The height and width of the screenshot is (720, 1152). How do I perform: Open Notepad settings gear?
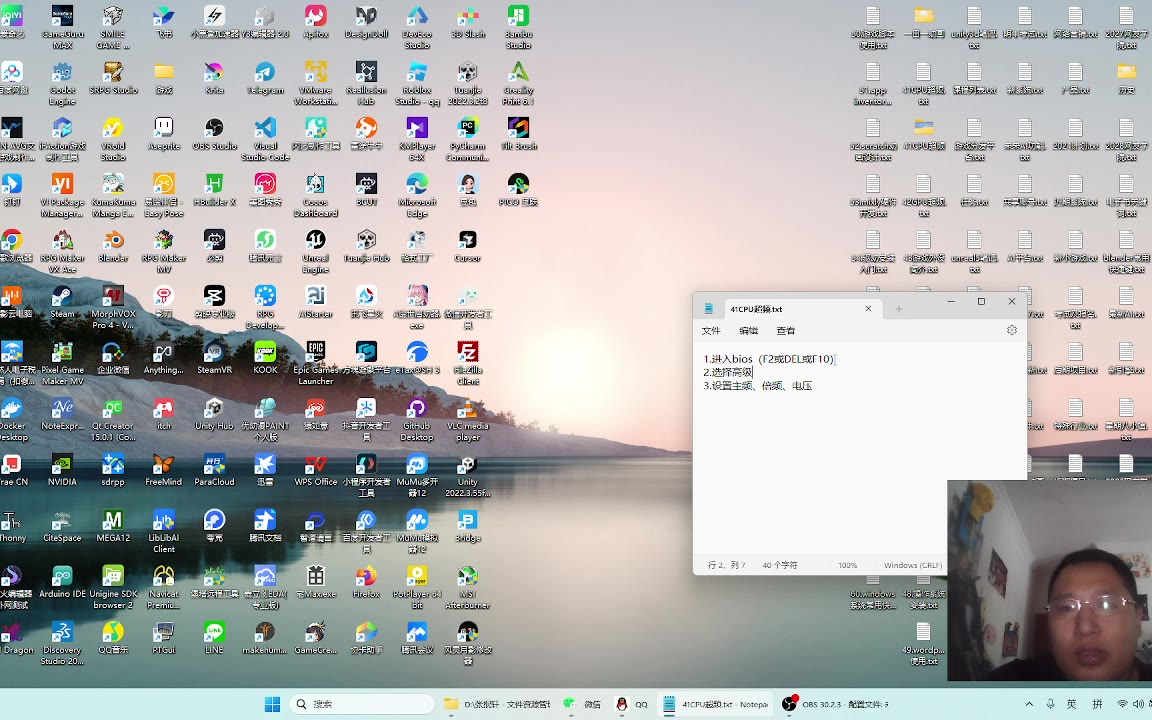click(x=1012, y=331)
